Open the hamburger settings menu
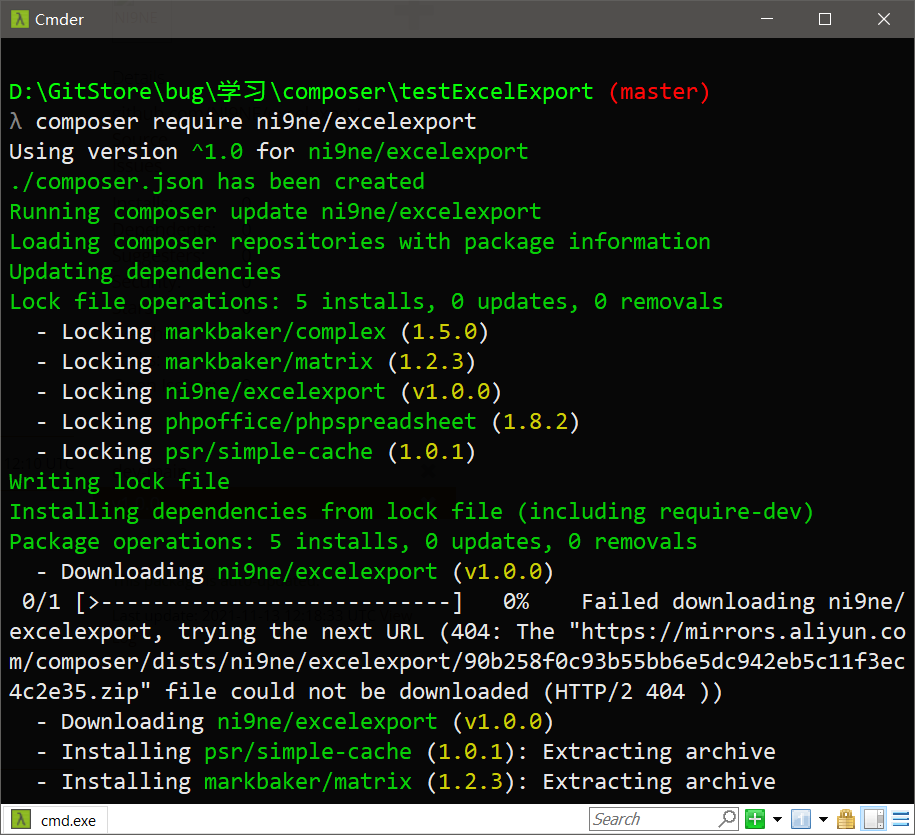 [x=900, y=820]
